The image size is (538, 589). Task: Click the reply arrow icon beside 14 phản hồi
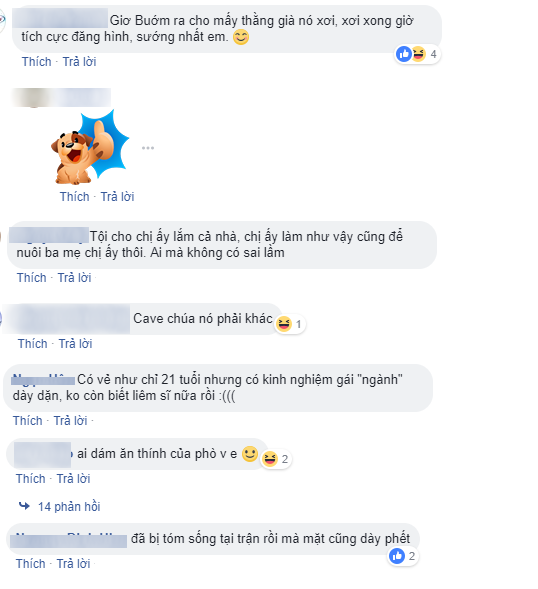[x=24, y=506]
